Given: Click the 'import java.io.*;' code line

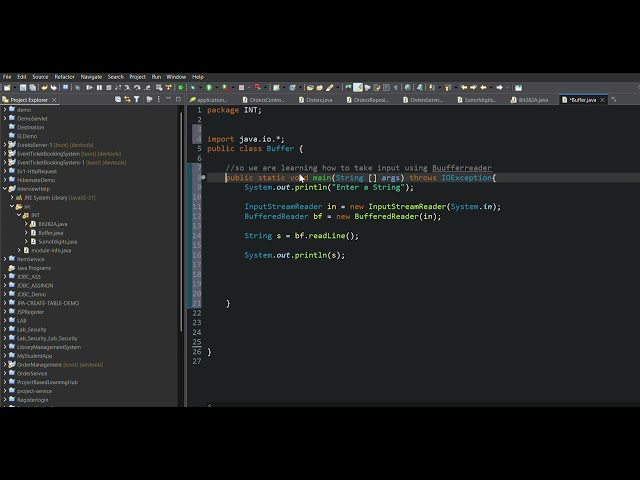Looking at the screenshot, I should click(246, 139).
